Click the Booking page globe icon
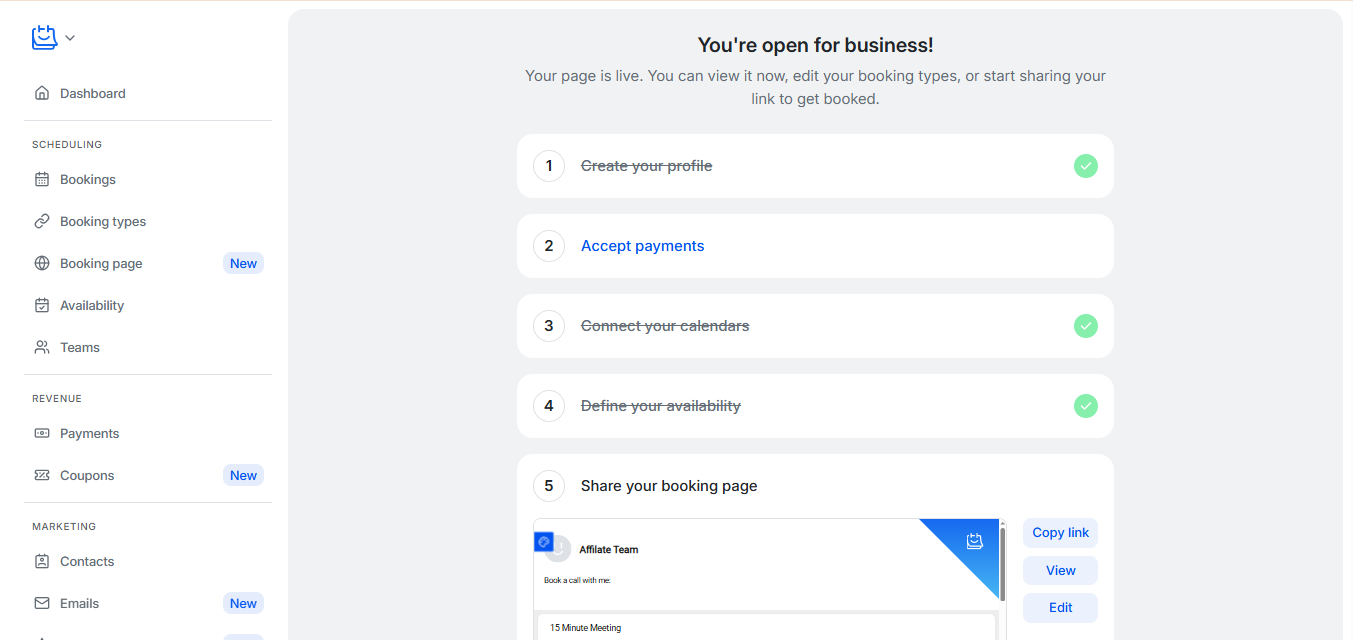Screen dimensions: 1353x640 coord(42,263)
